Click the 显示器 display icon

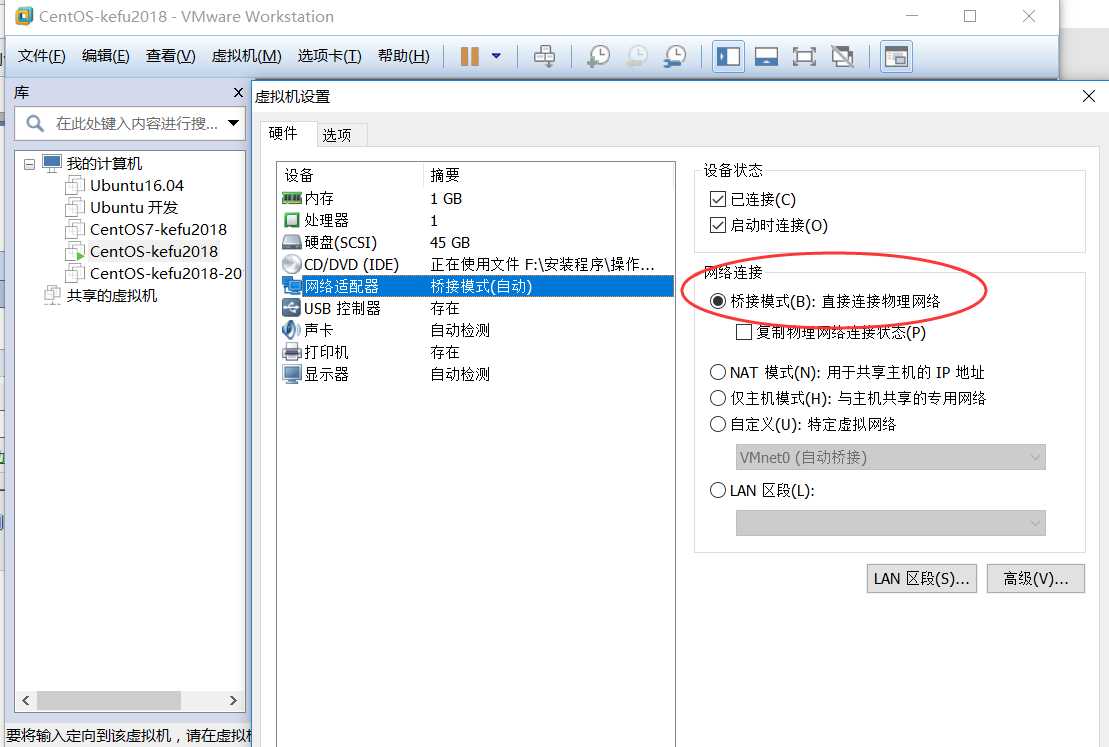click(x=291, y=374)
